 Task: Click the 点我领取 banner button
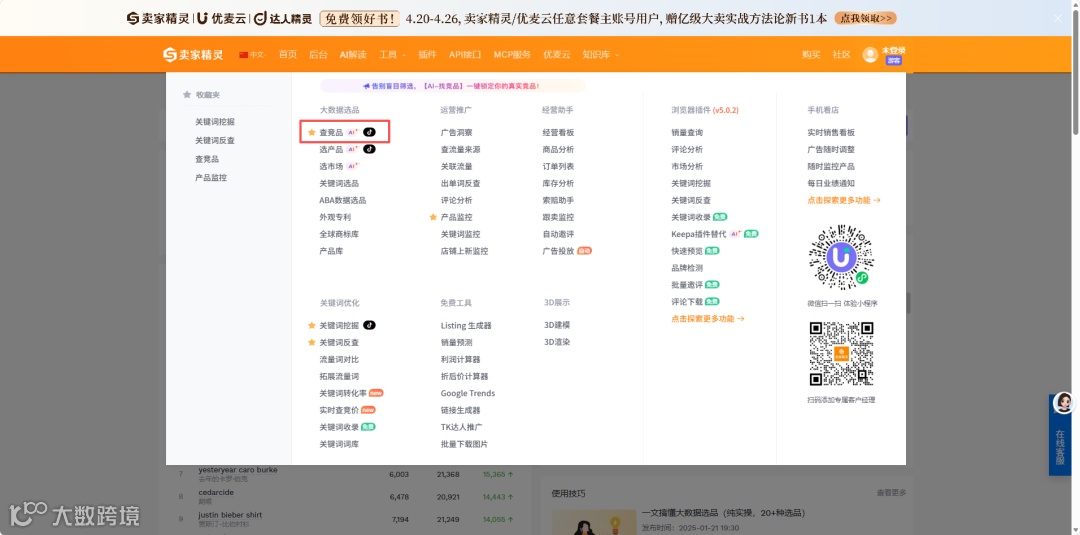point(865,19)
